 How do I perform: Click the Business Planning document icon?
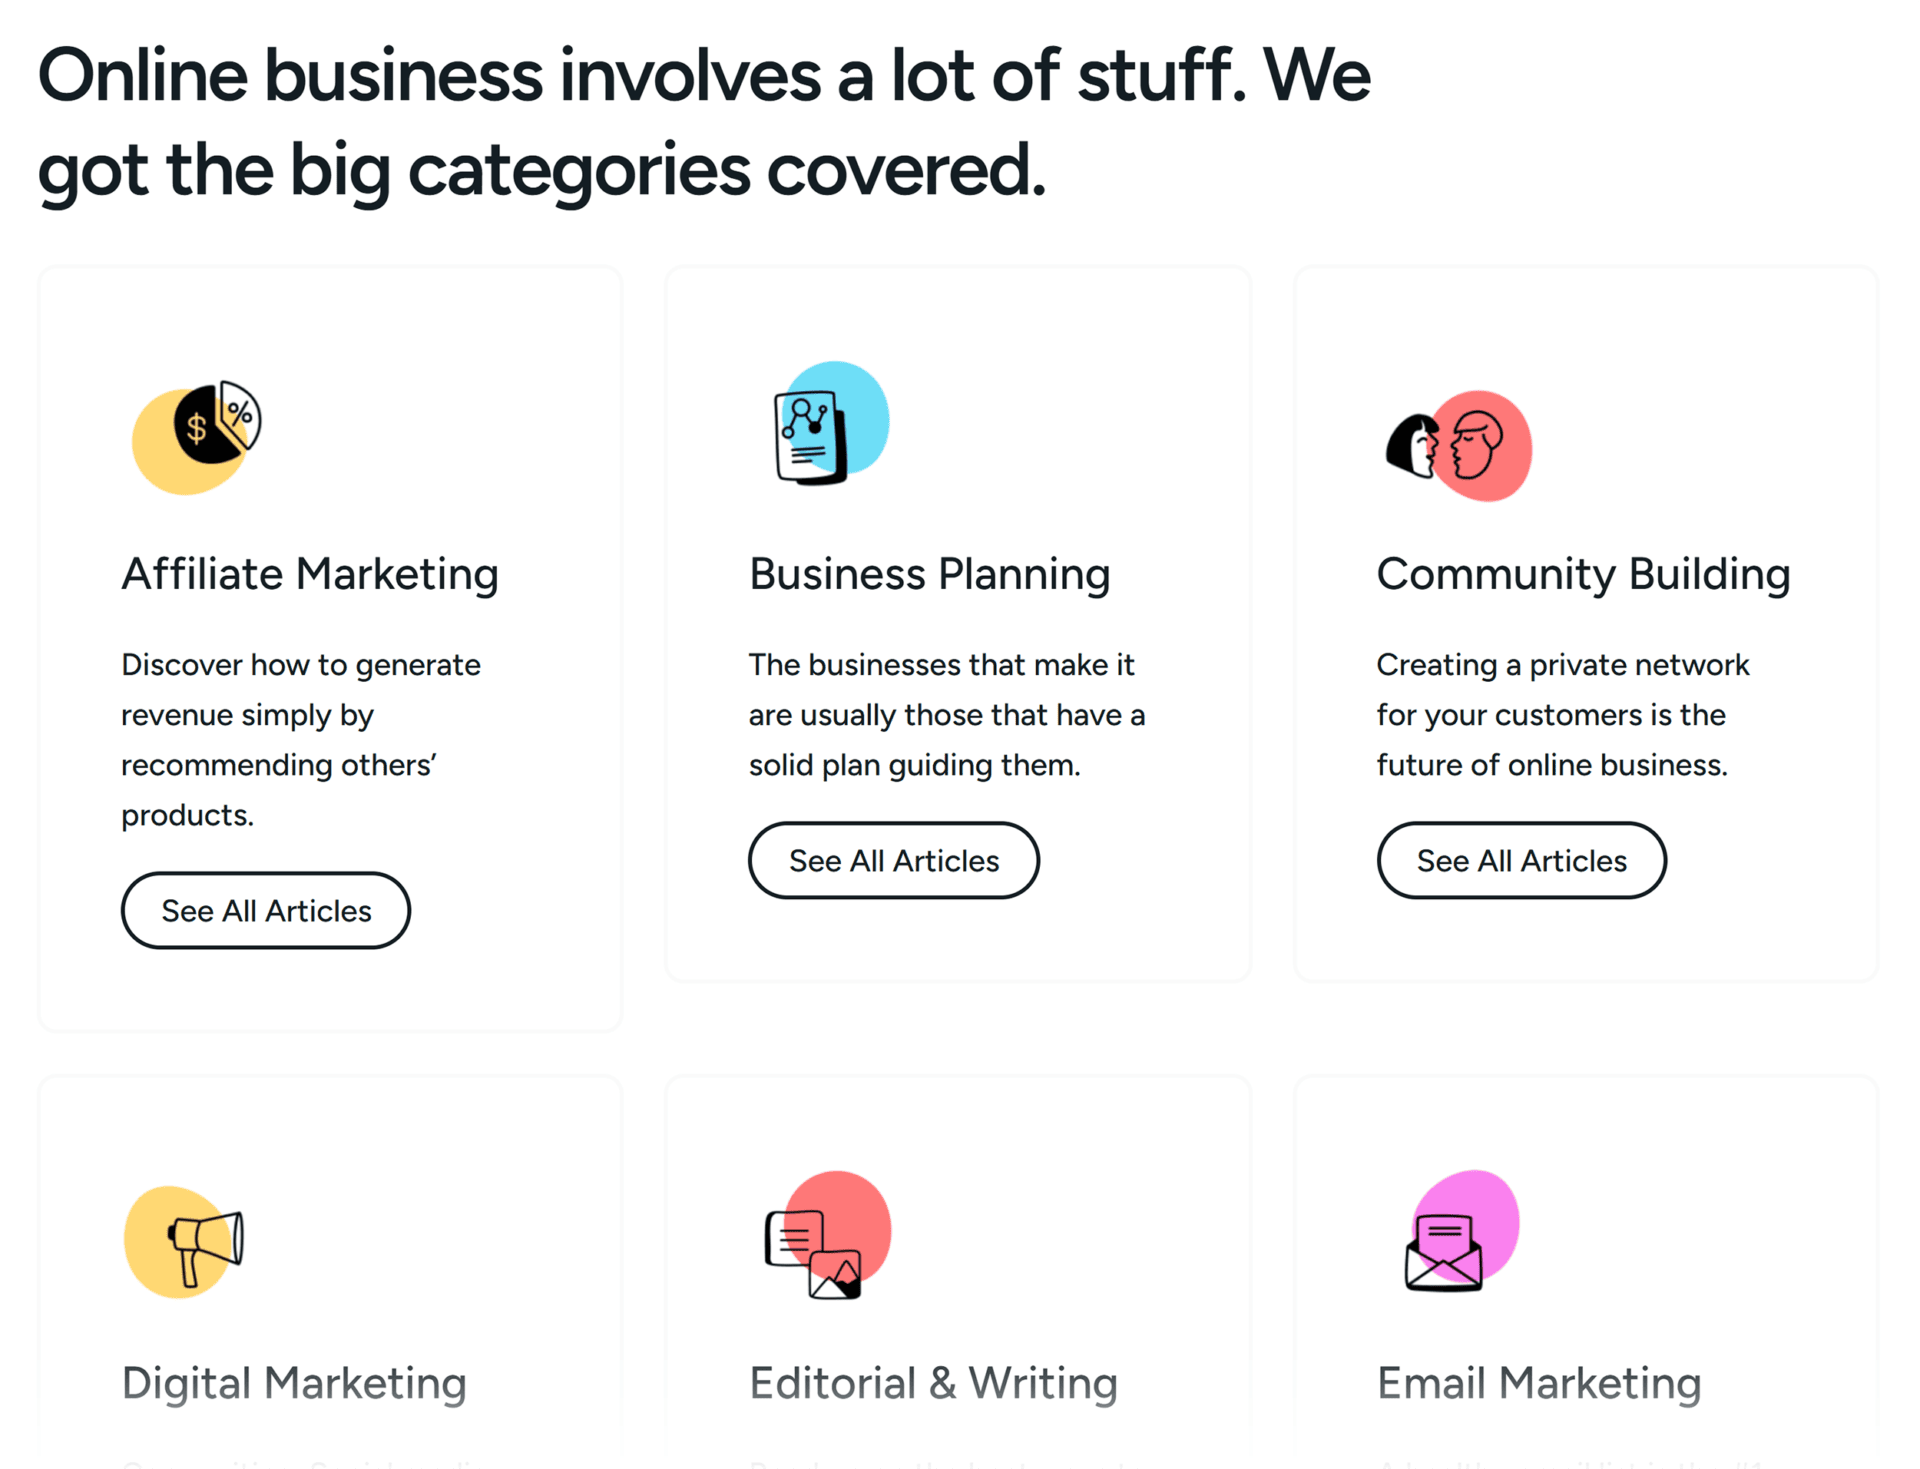pos(830,424)
